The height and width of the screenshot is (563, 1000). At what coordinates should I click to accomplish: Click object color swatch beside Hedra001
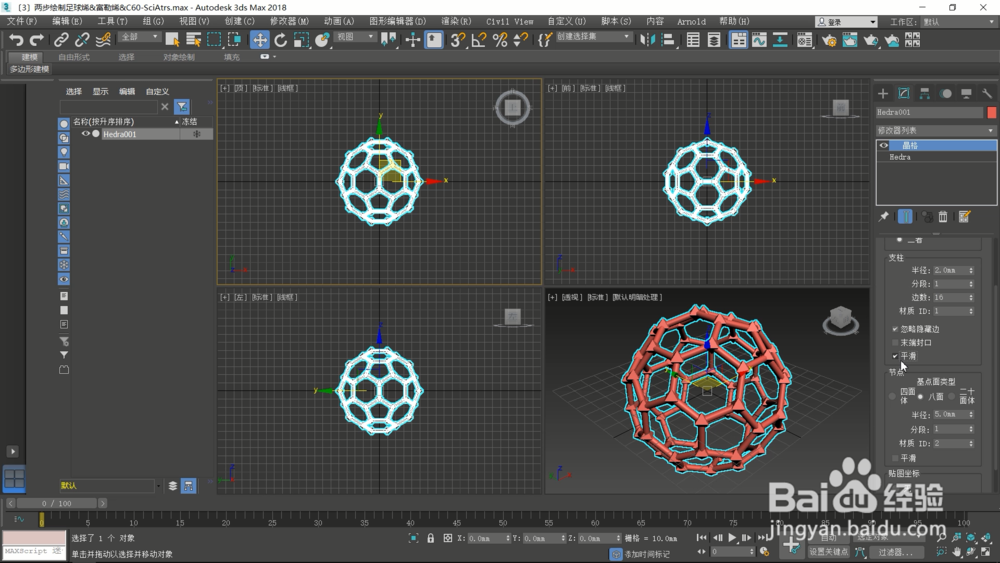click(991, 112)
